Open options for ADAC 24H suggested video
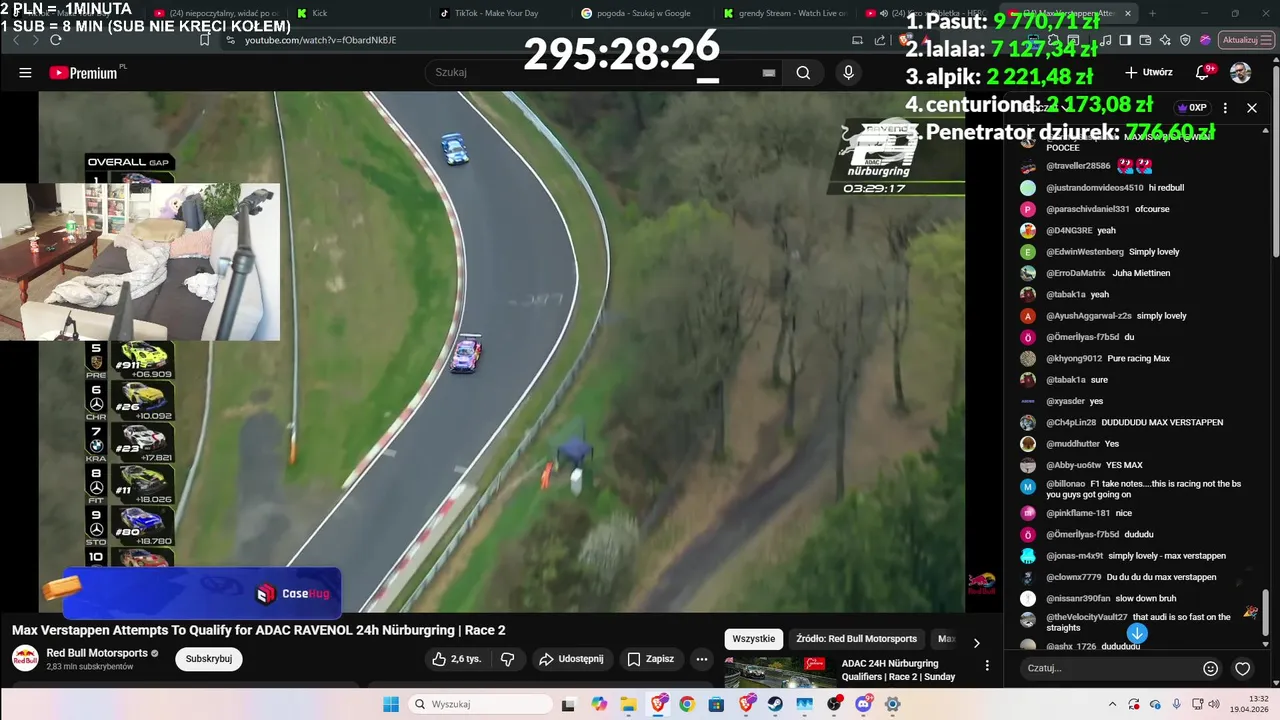Viewport: 1280px width, 720px height. click(987, 665)
